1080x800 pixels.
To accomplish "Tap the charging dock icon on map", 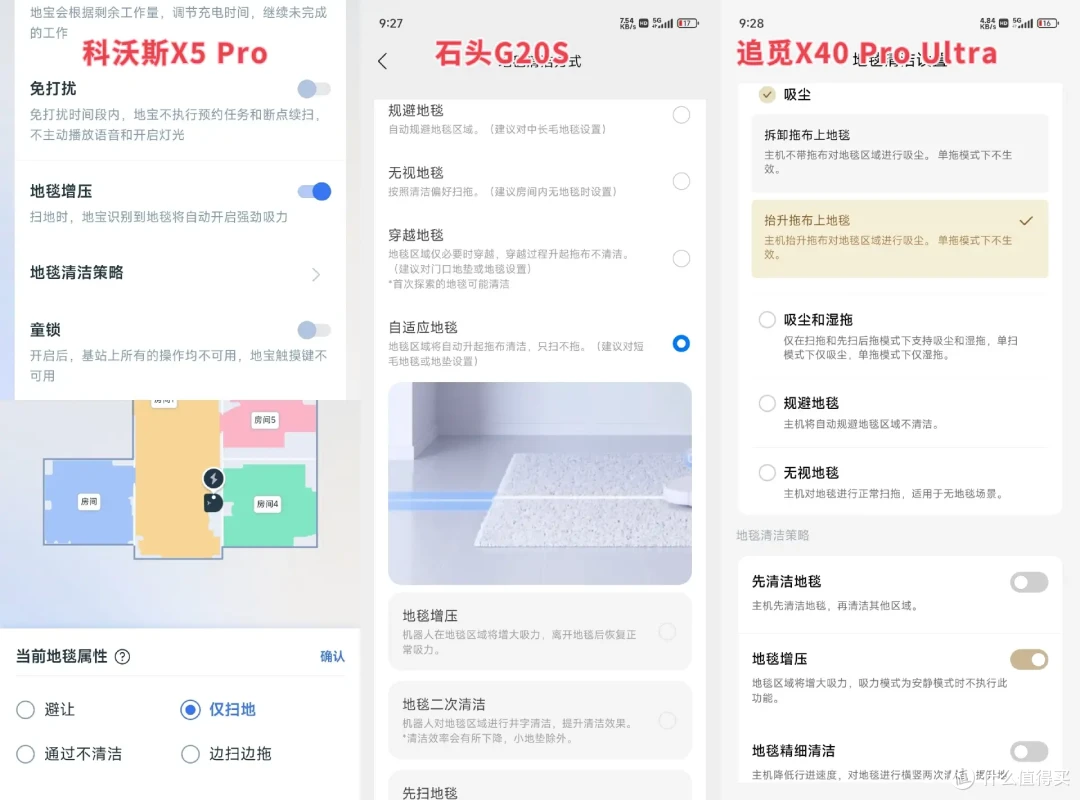I will point(214,478).
